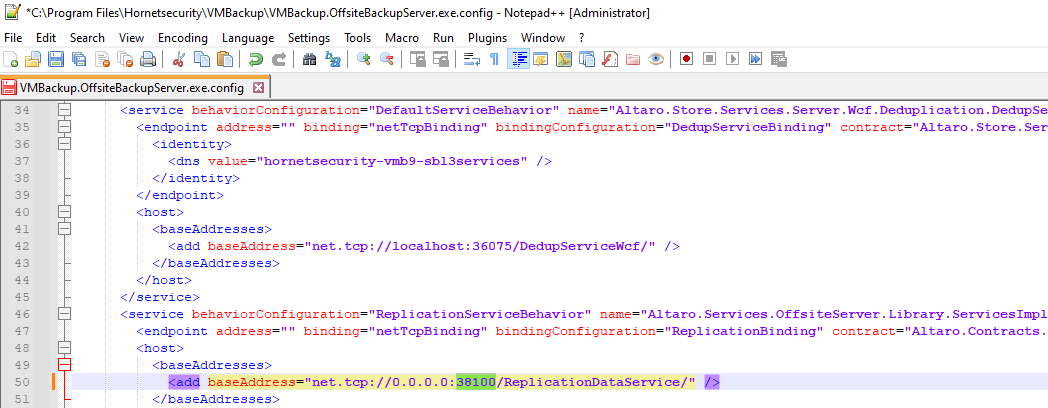Open Find with the binoculars icon
1048x408 pixels.
pos(309,60)
